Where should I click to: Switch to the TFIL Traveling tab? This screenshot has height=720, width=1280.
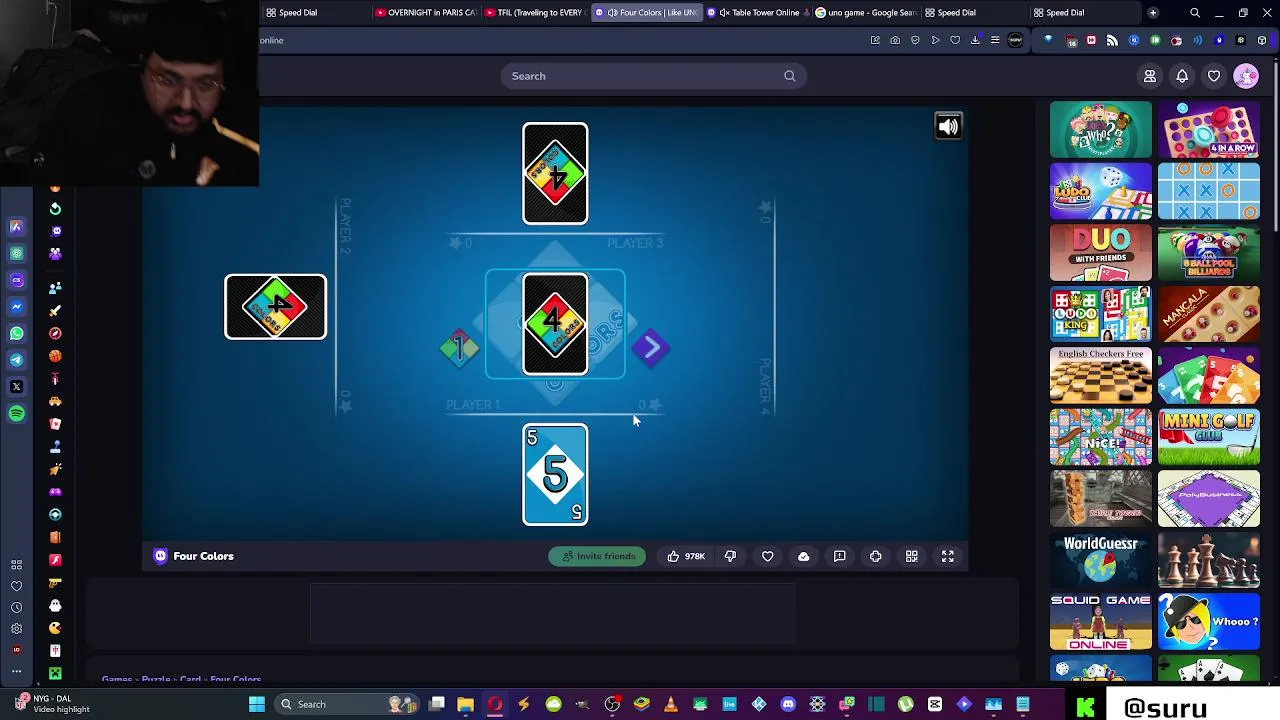click(534, 12)
